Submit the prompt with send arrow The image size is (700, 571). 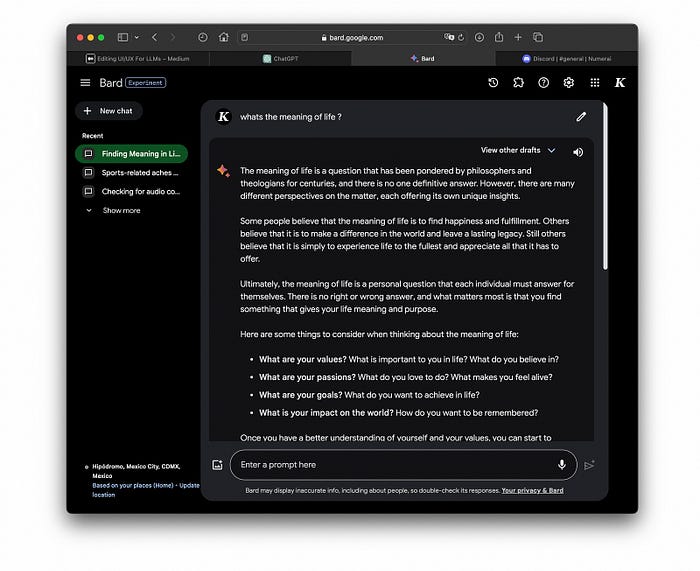pos(589,465)
